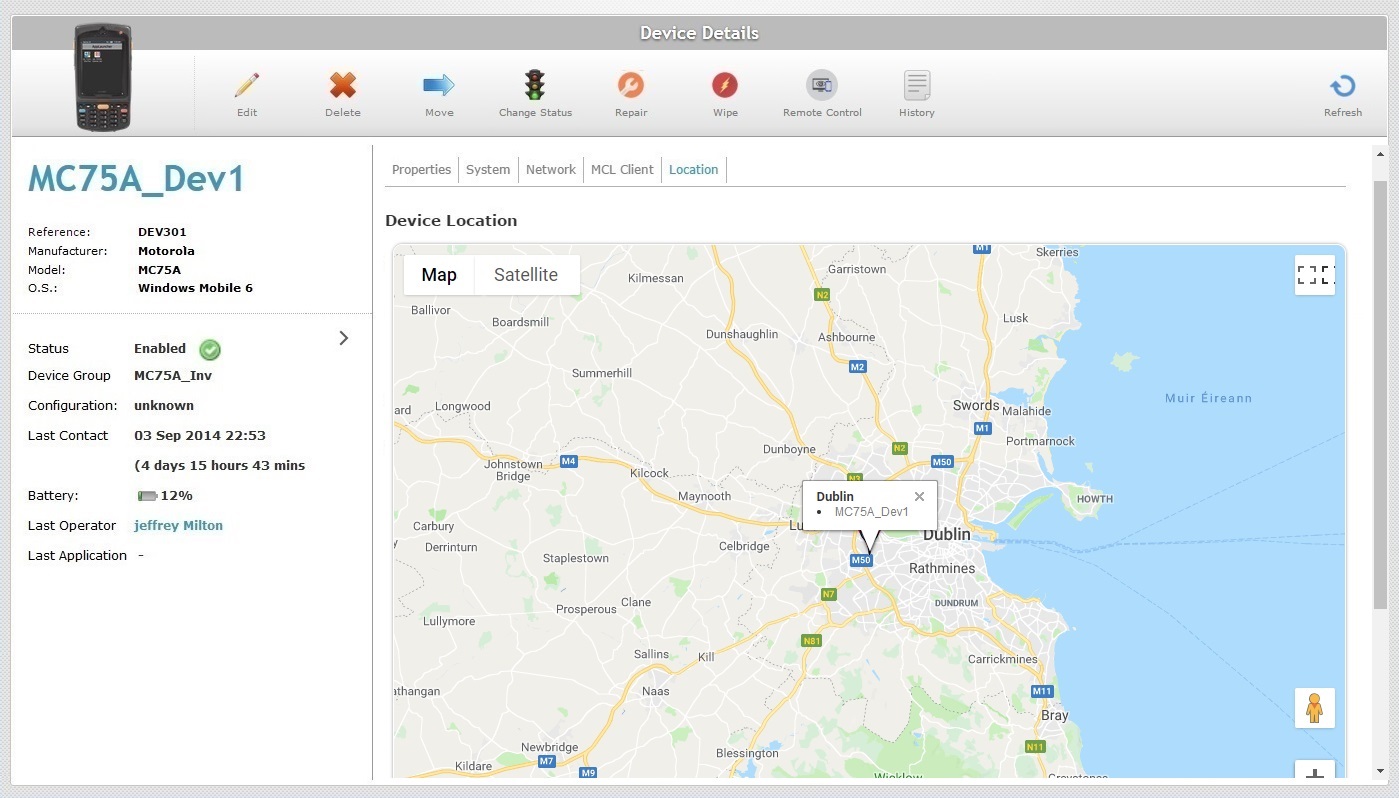
Task: Open the device History icon
Action: coord(916,86)
